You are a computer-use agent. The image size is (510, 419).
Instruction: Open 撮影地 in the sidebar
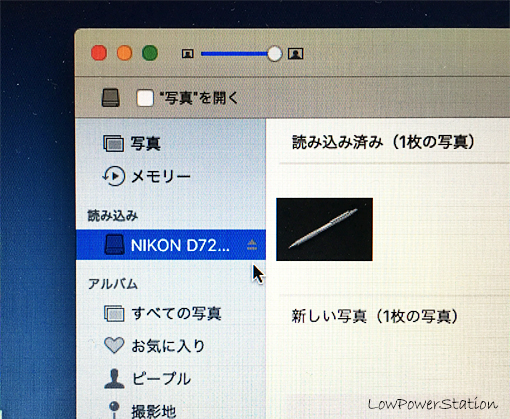pos(171,410)
